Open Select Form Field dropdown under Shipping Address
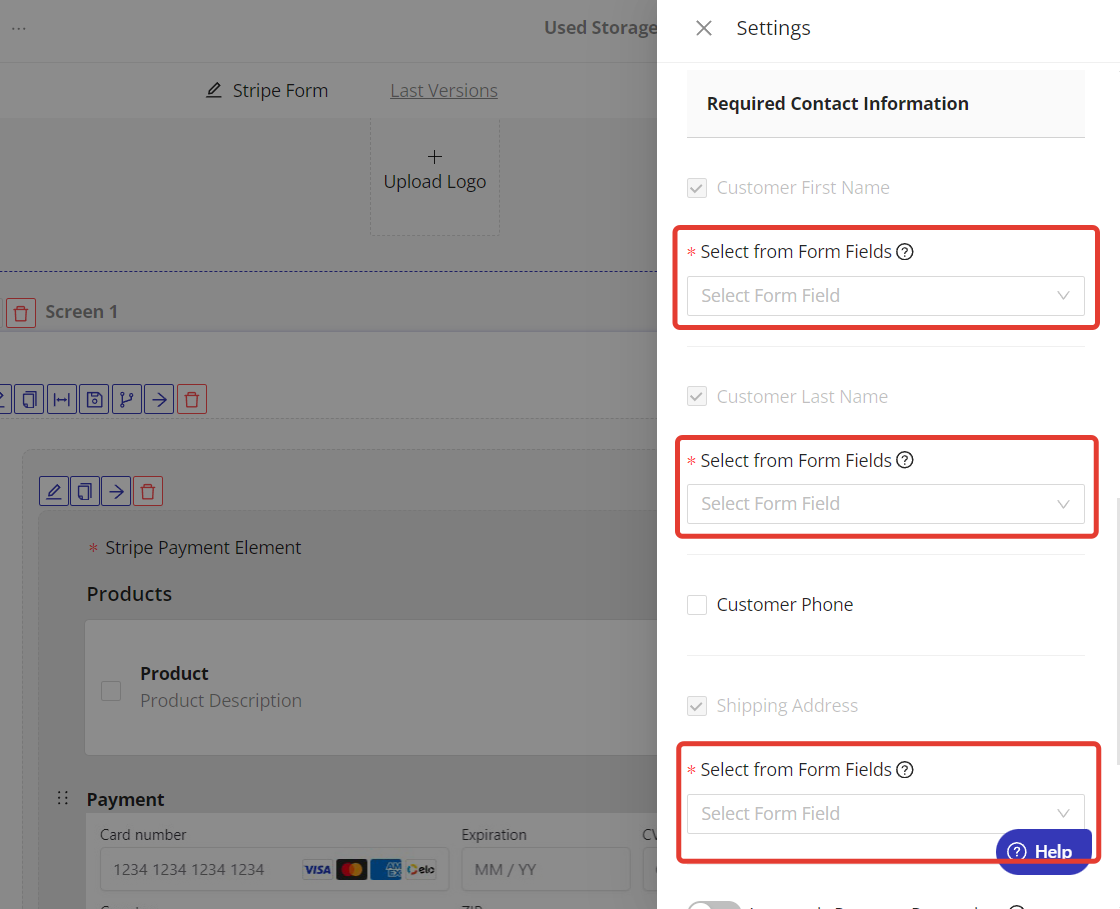Screen dimensions: 1120x909 pyautogui.click(x=885, y=814)
